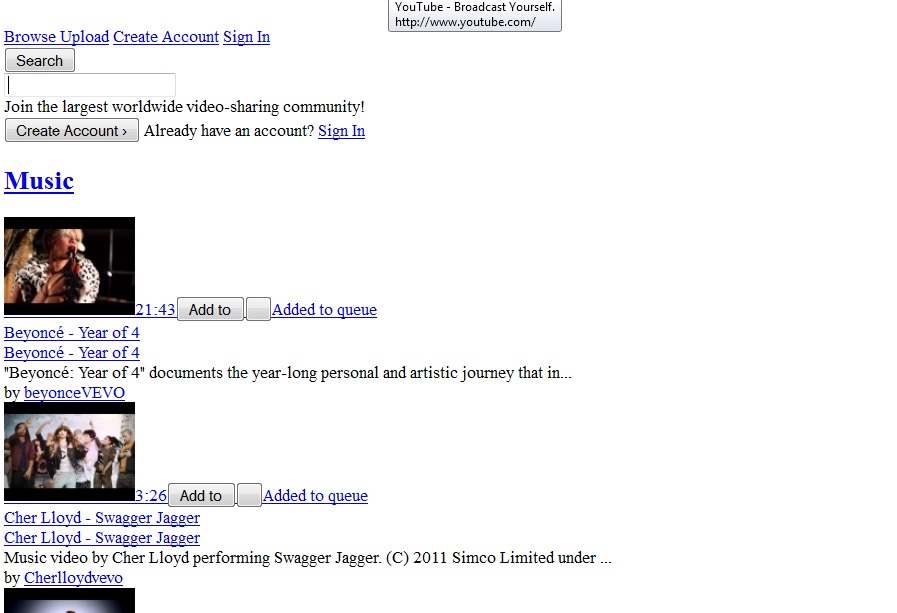The width and height of the screenshot is (897, 613).
Task: Click Added to queue link for Cher Lloyd video
Action: point(315,495)
